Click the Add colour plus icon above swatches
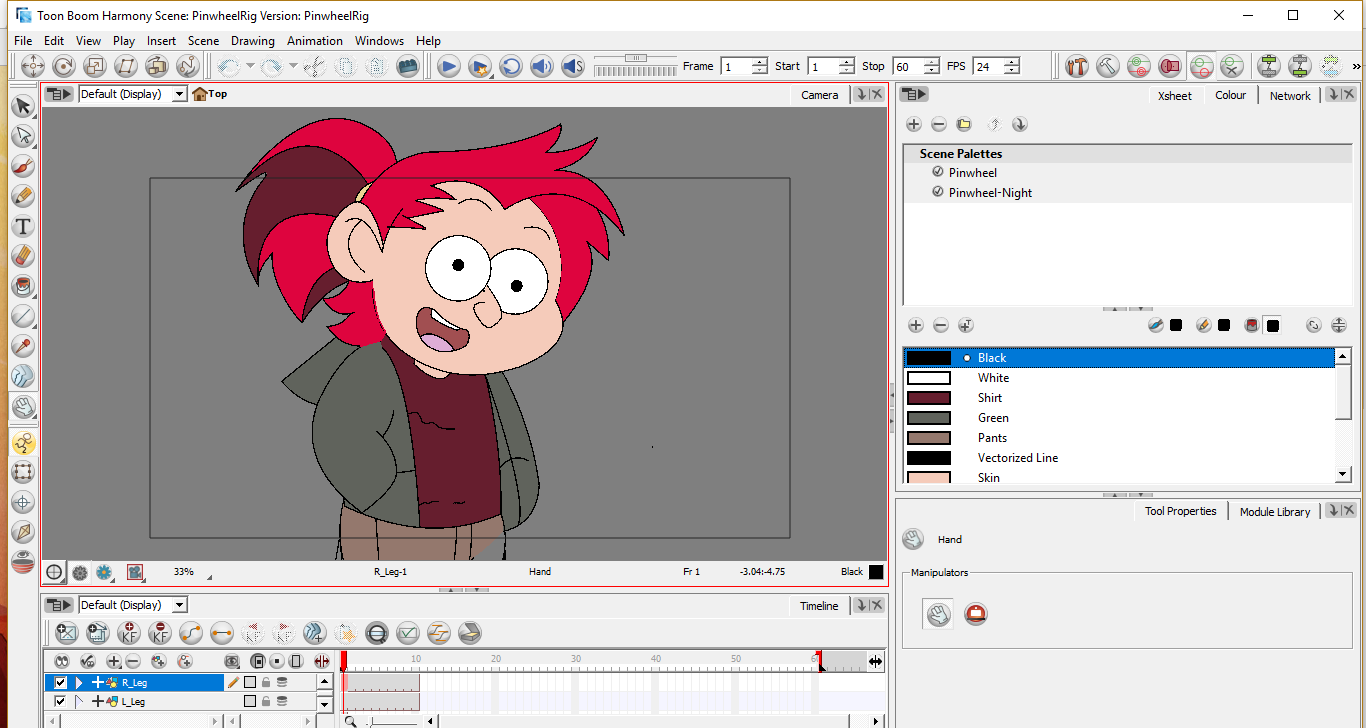Image resolution: width=1366 pixels, height=728 pixels. [x=915, y=325]
